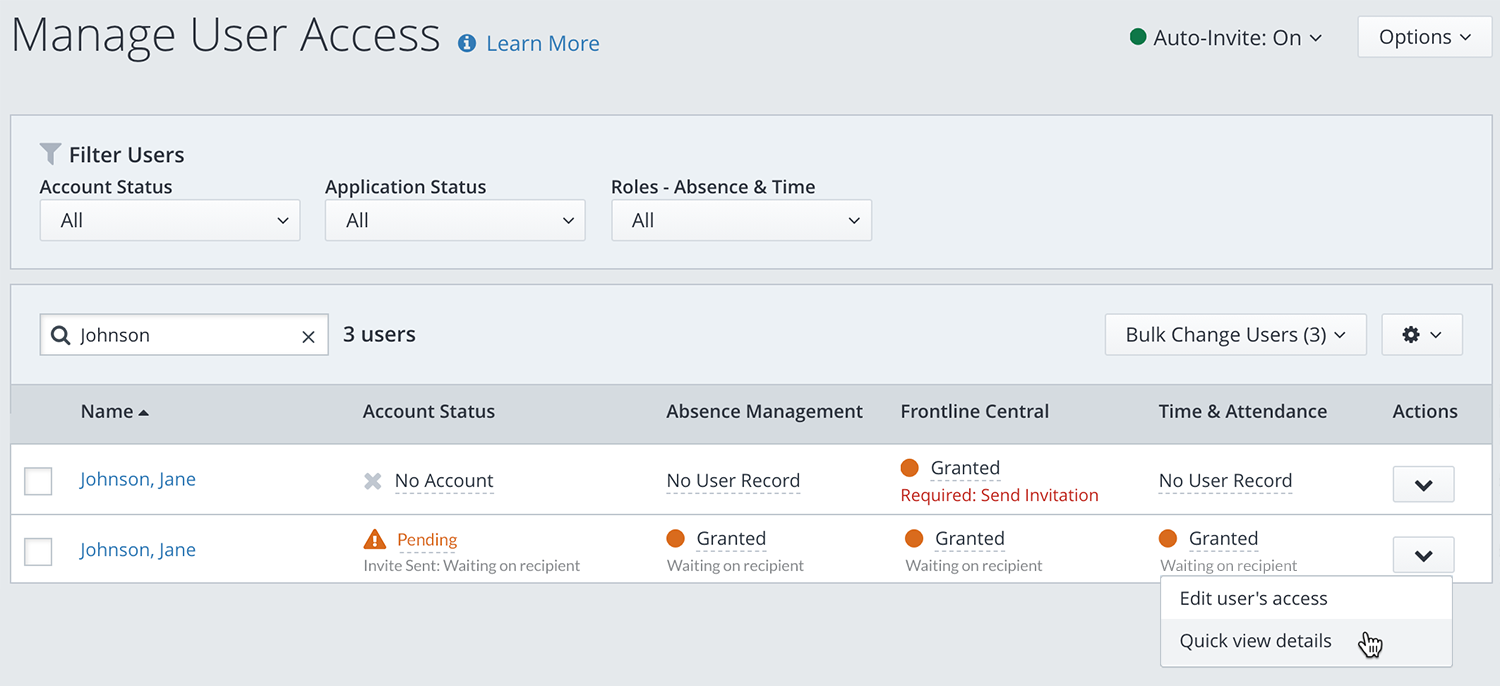Click the Pending warning triangle icon

click(x=374, y=540)
